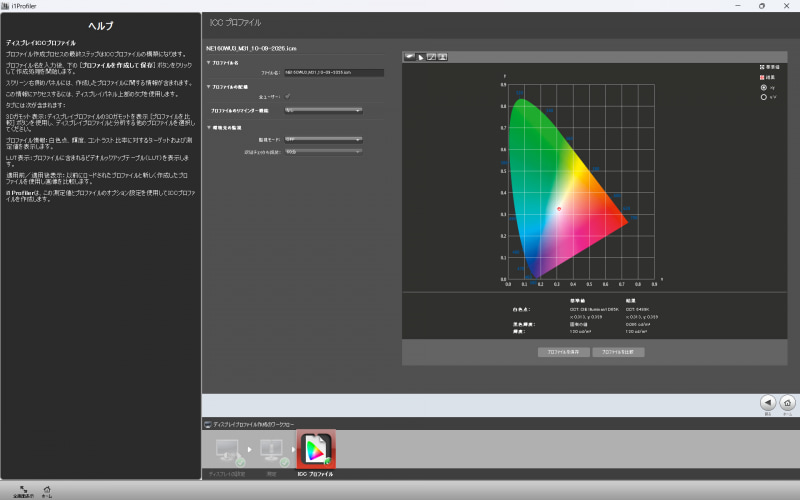Click the profile file name input field
The image size is (800, 500).
point(334,72)
